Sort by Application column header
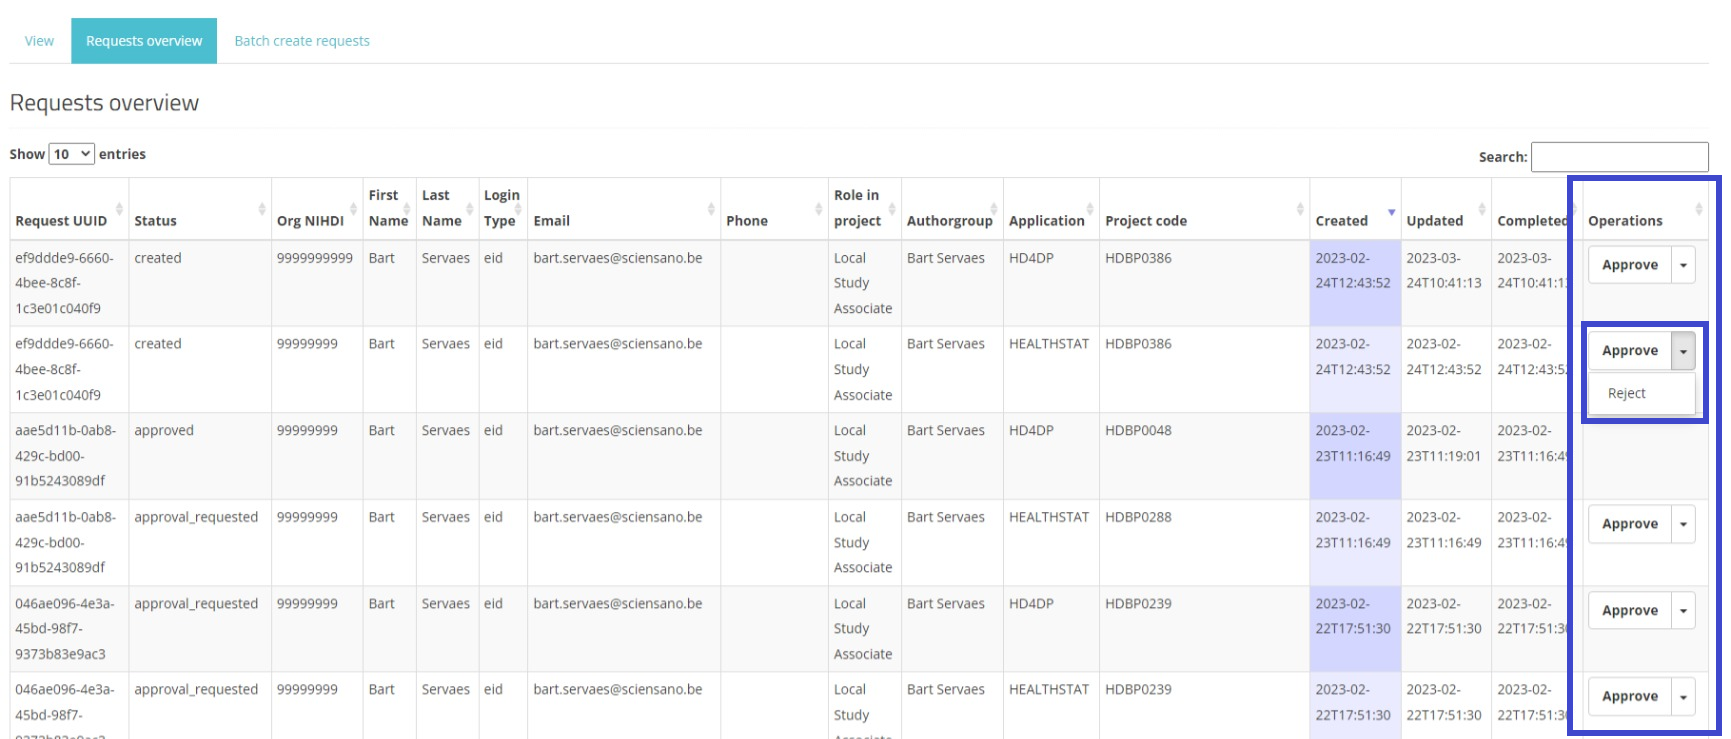 1046,220
